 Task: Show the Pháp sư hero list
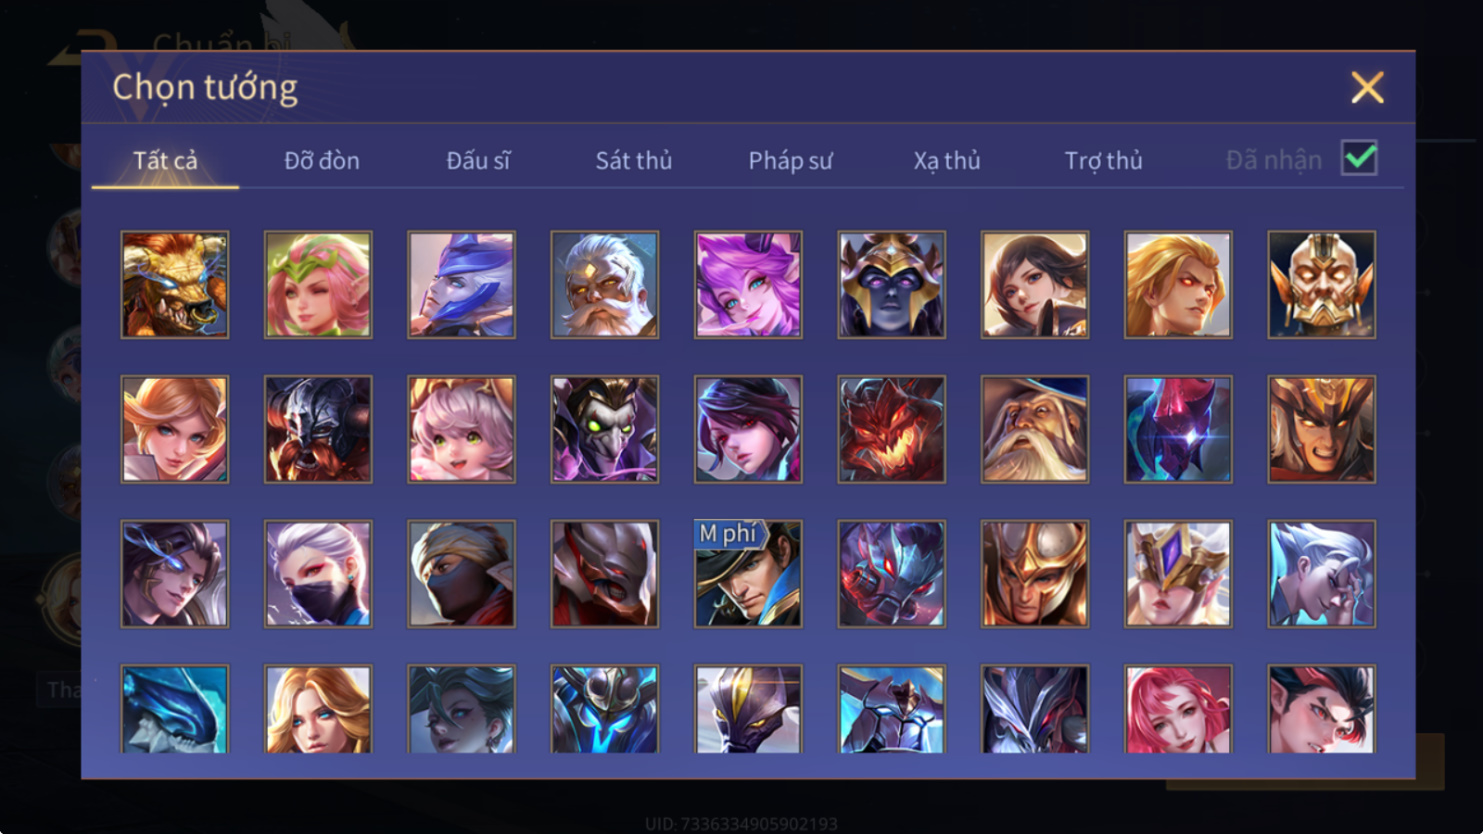[x=790, y=160]
